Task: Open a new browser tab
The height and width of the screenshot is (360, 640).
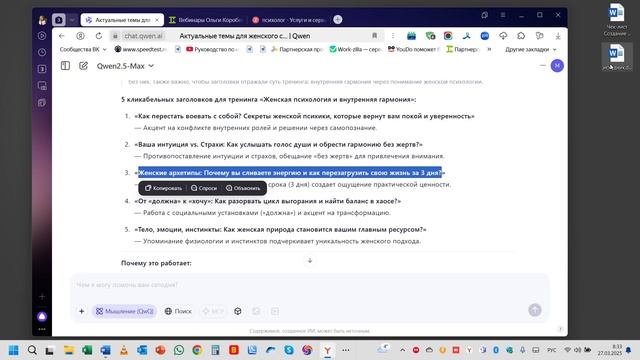Action: (338, 19)
